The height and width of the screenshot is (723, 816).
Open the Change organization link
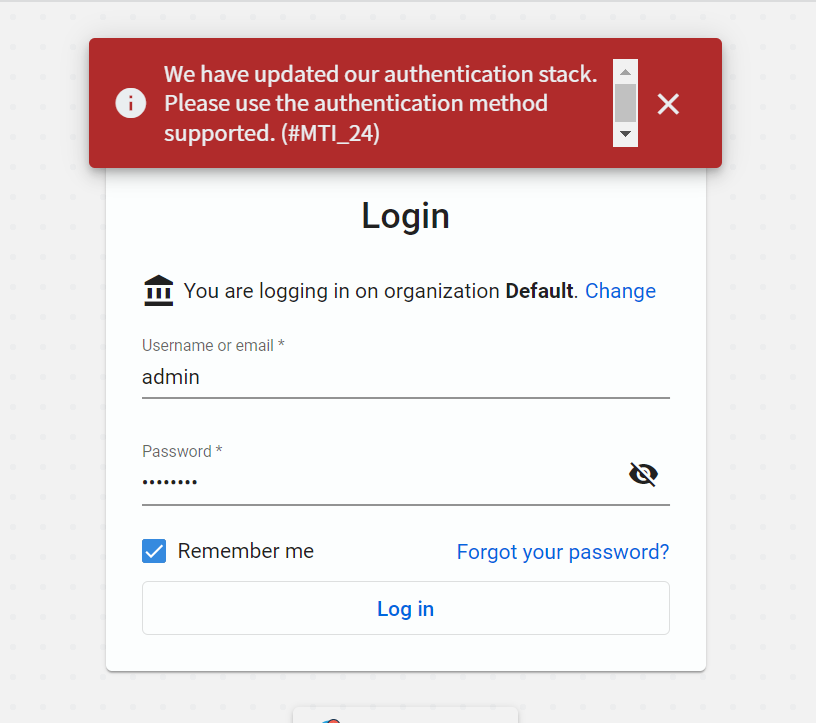620,291
